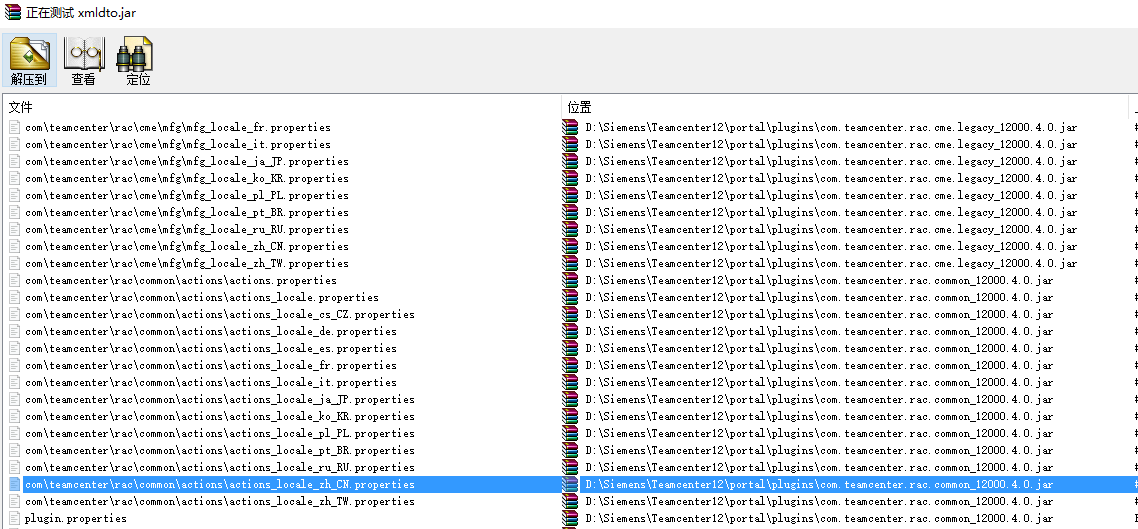
Task: Click the 查看 view toolbar icon
Action: [x=84, y=60]
